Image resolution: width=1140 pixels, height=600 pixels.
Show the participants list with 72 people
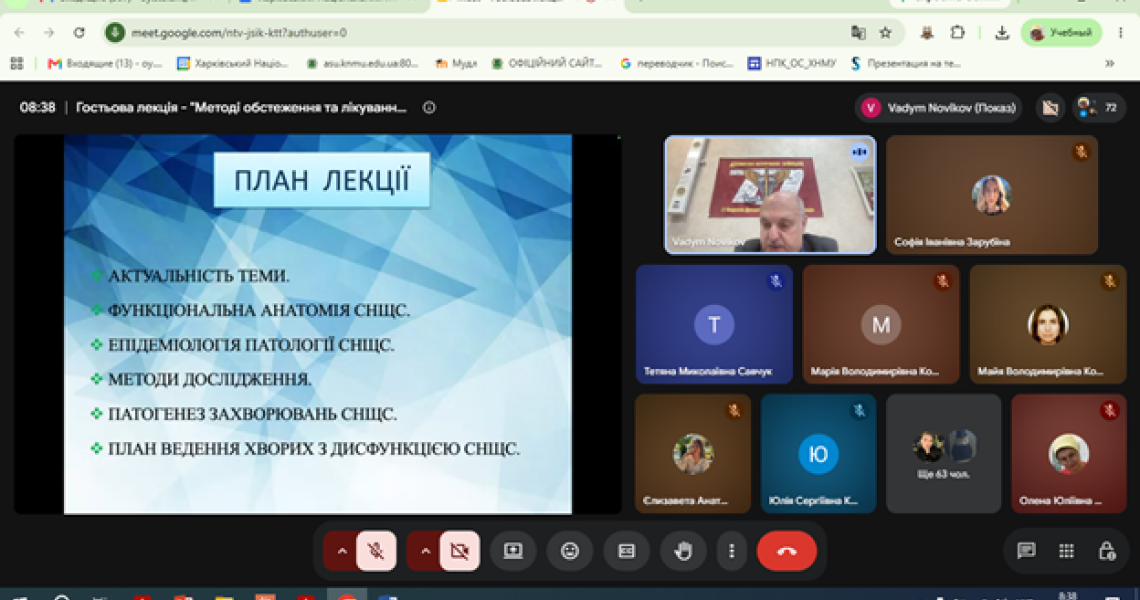click(1099, 108)
